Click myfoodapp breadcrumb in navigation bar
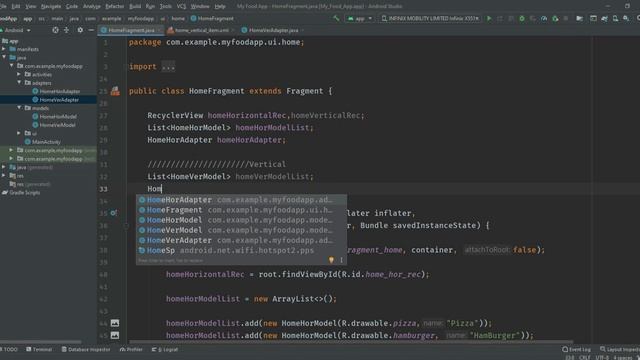This screenshot has height=360, width=640. (140, 18)
